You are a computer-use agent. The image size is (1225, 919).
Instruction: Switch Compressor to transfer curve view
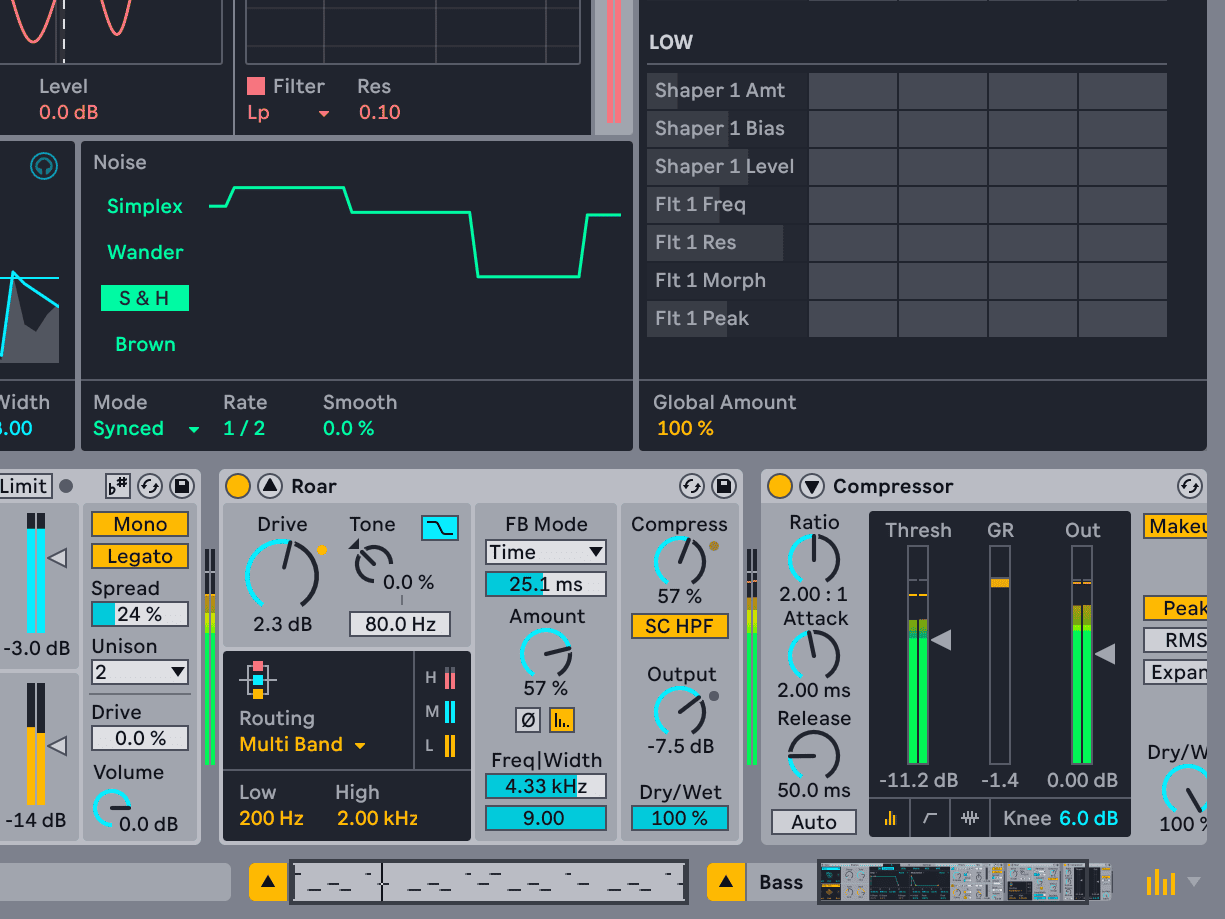(x=930, y=819)
